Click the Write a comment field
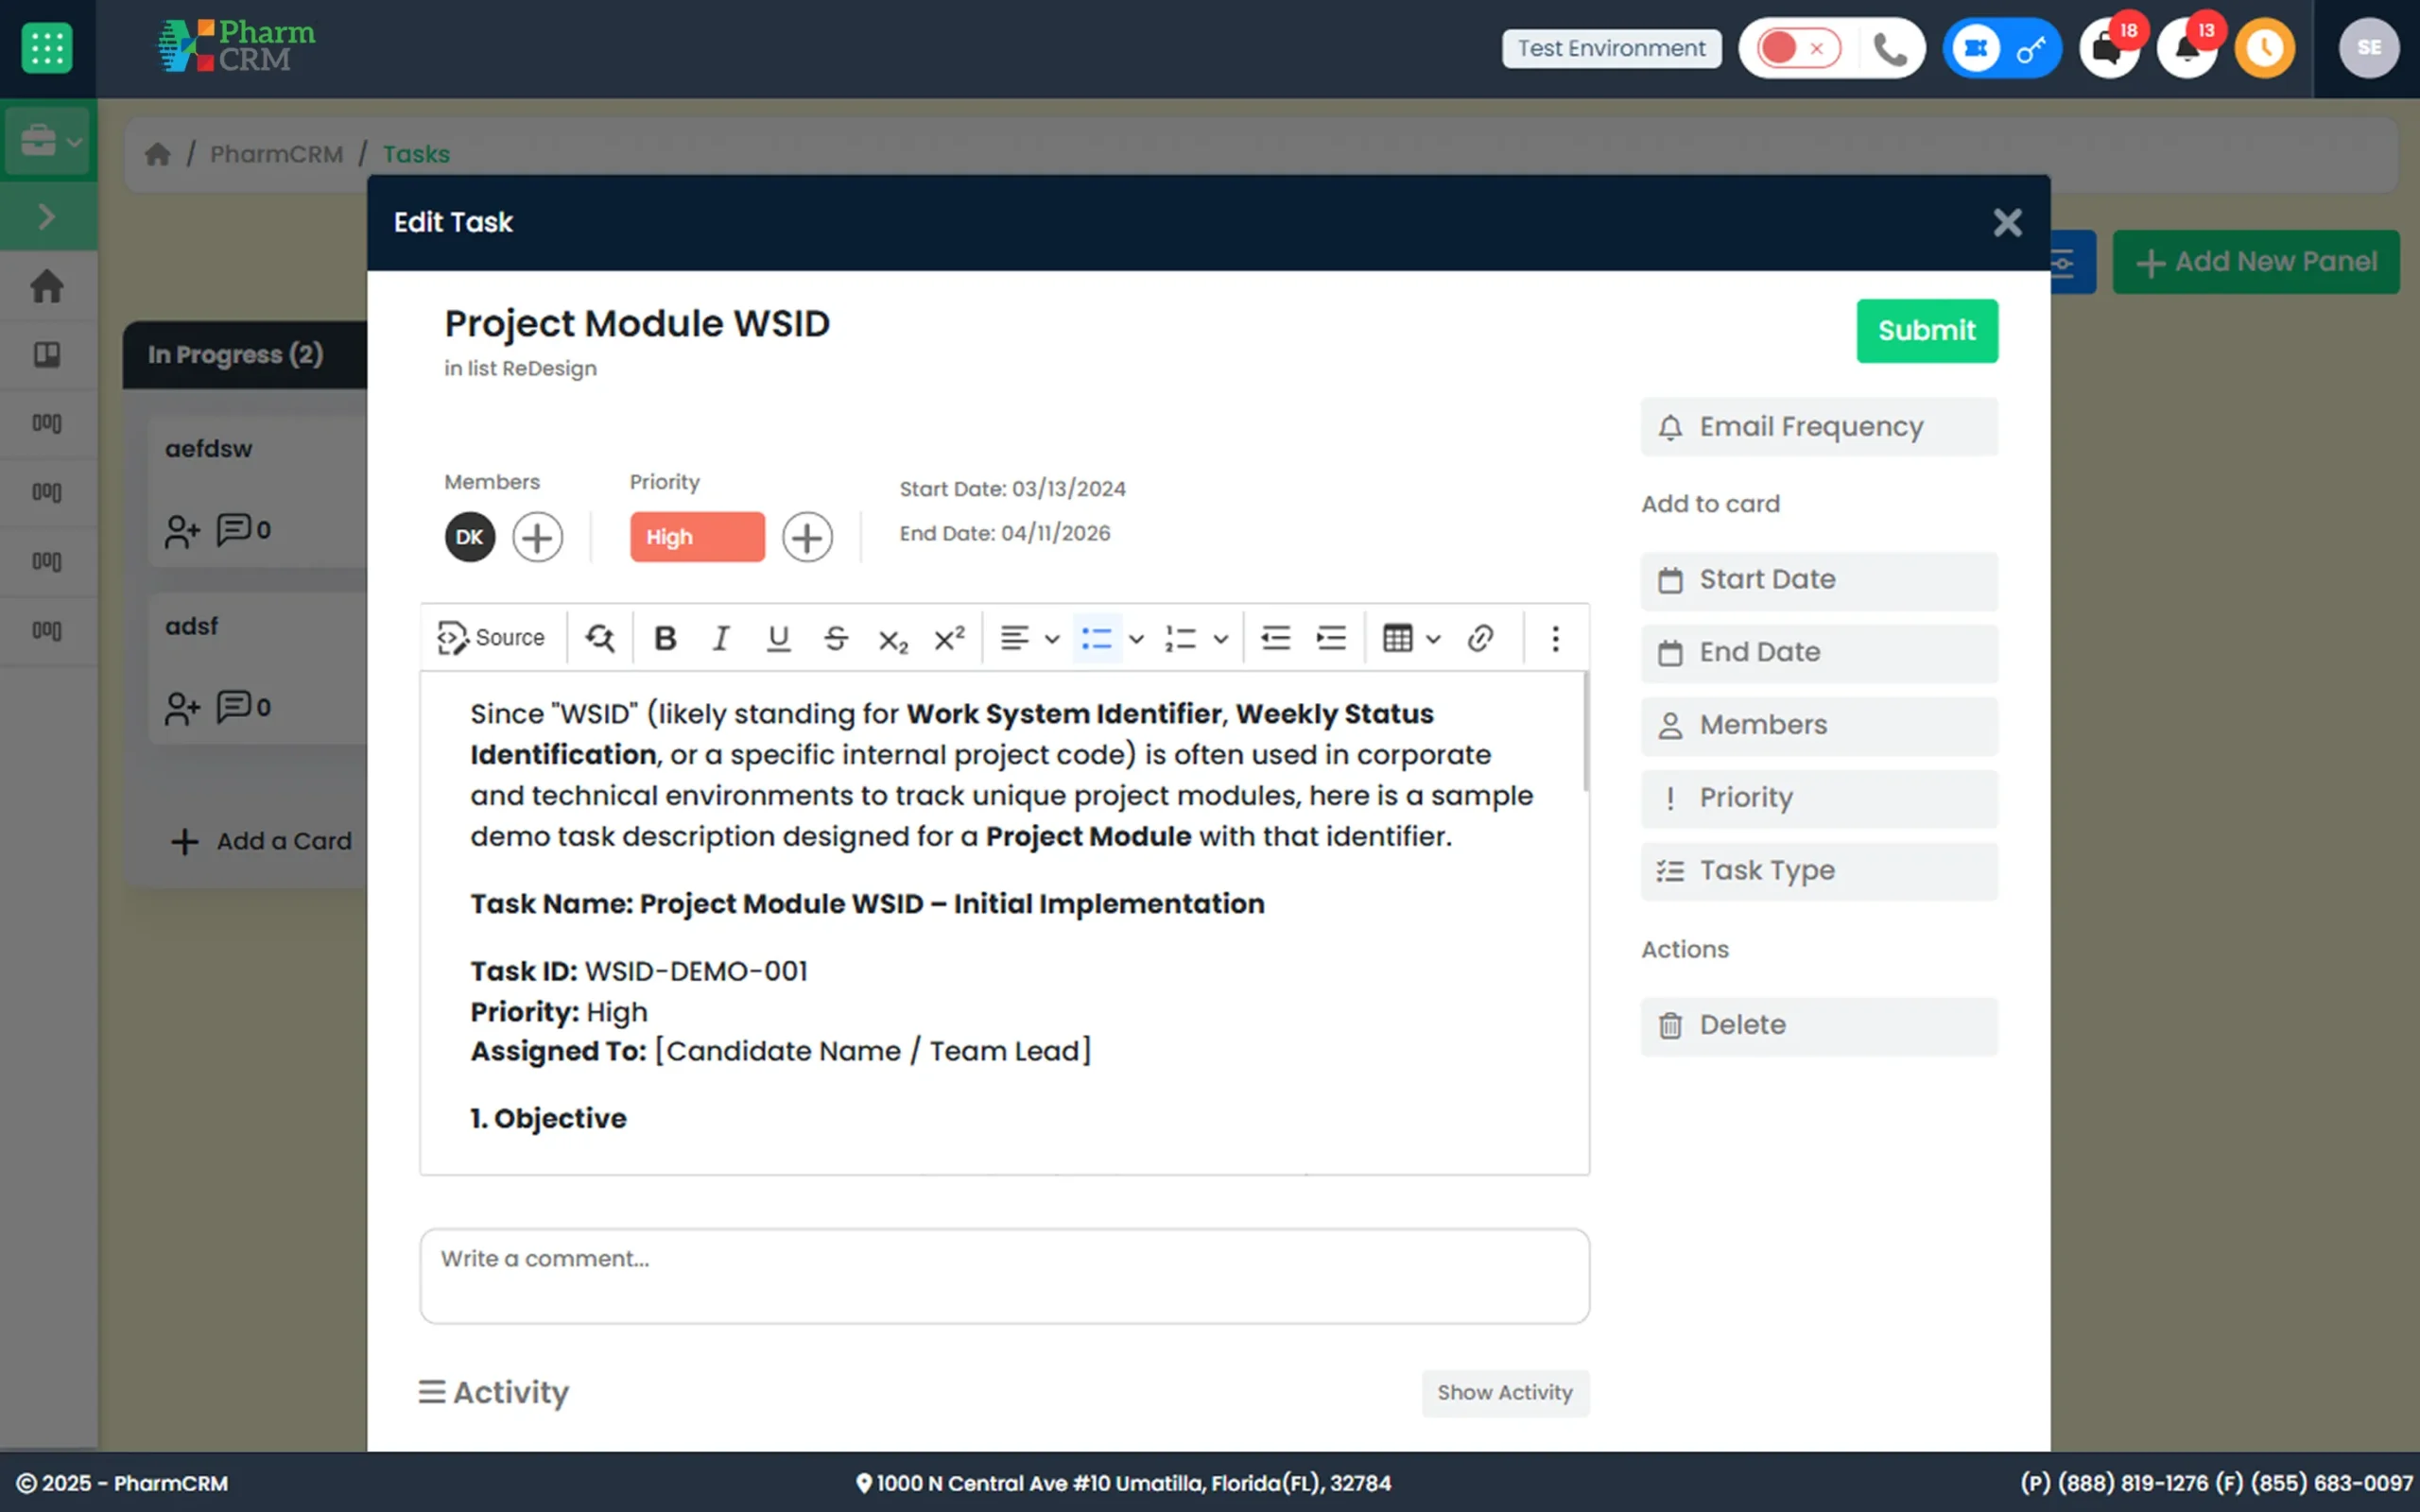The image size is (2420, 1512). tap(1004, 1276)
